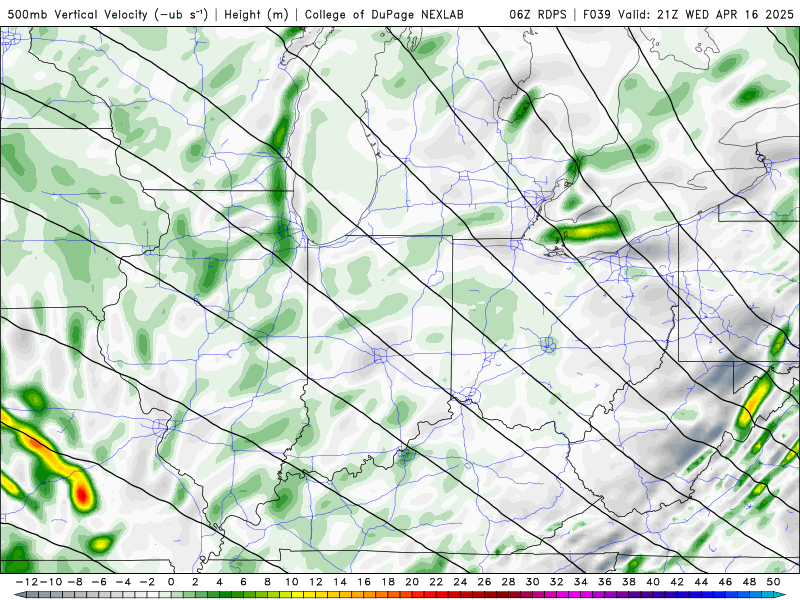800x600 pixels.
Task: Click the '38' value on the color scale
Action: pyautogui.click(x=629, y=582)
